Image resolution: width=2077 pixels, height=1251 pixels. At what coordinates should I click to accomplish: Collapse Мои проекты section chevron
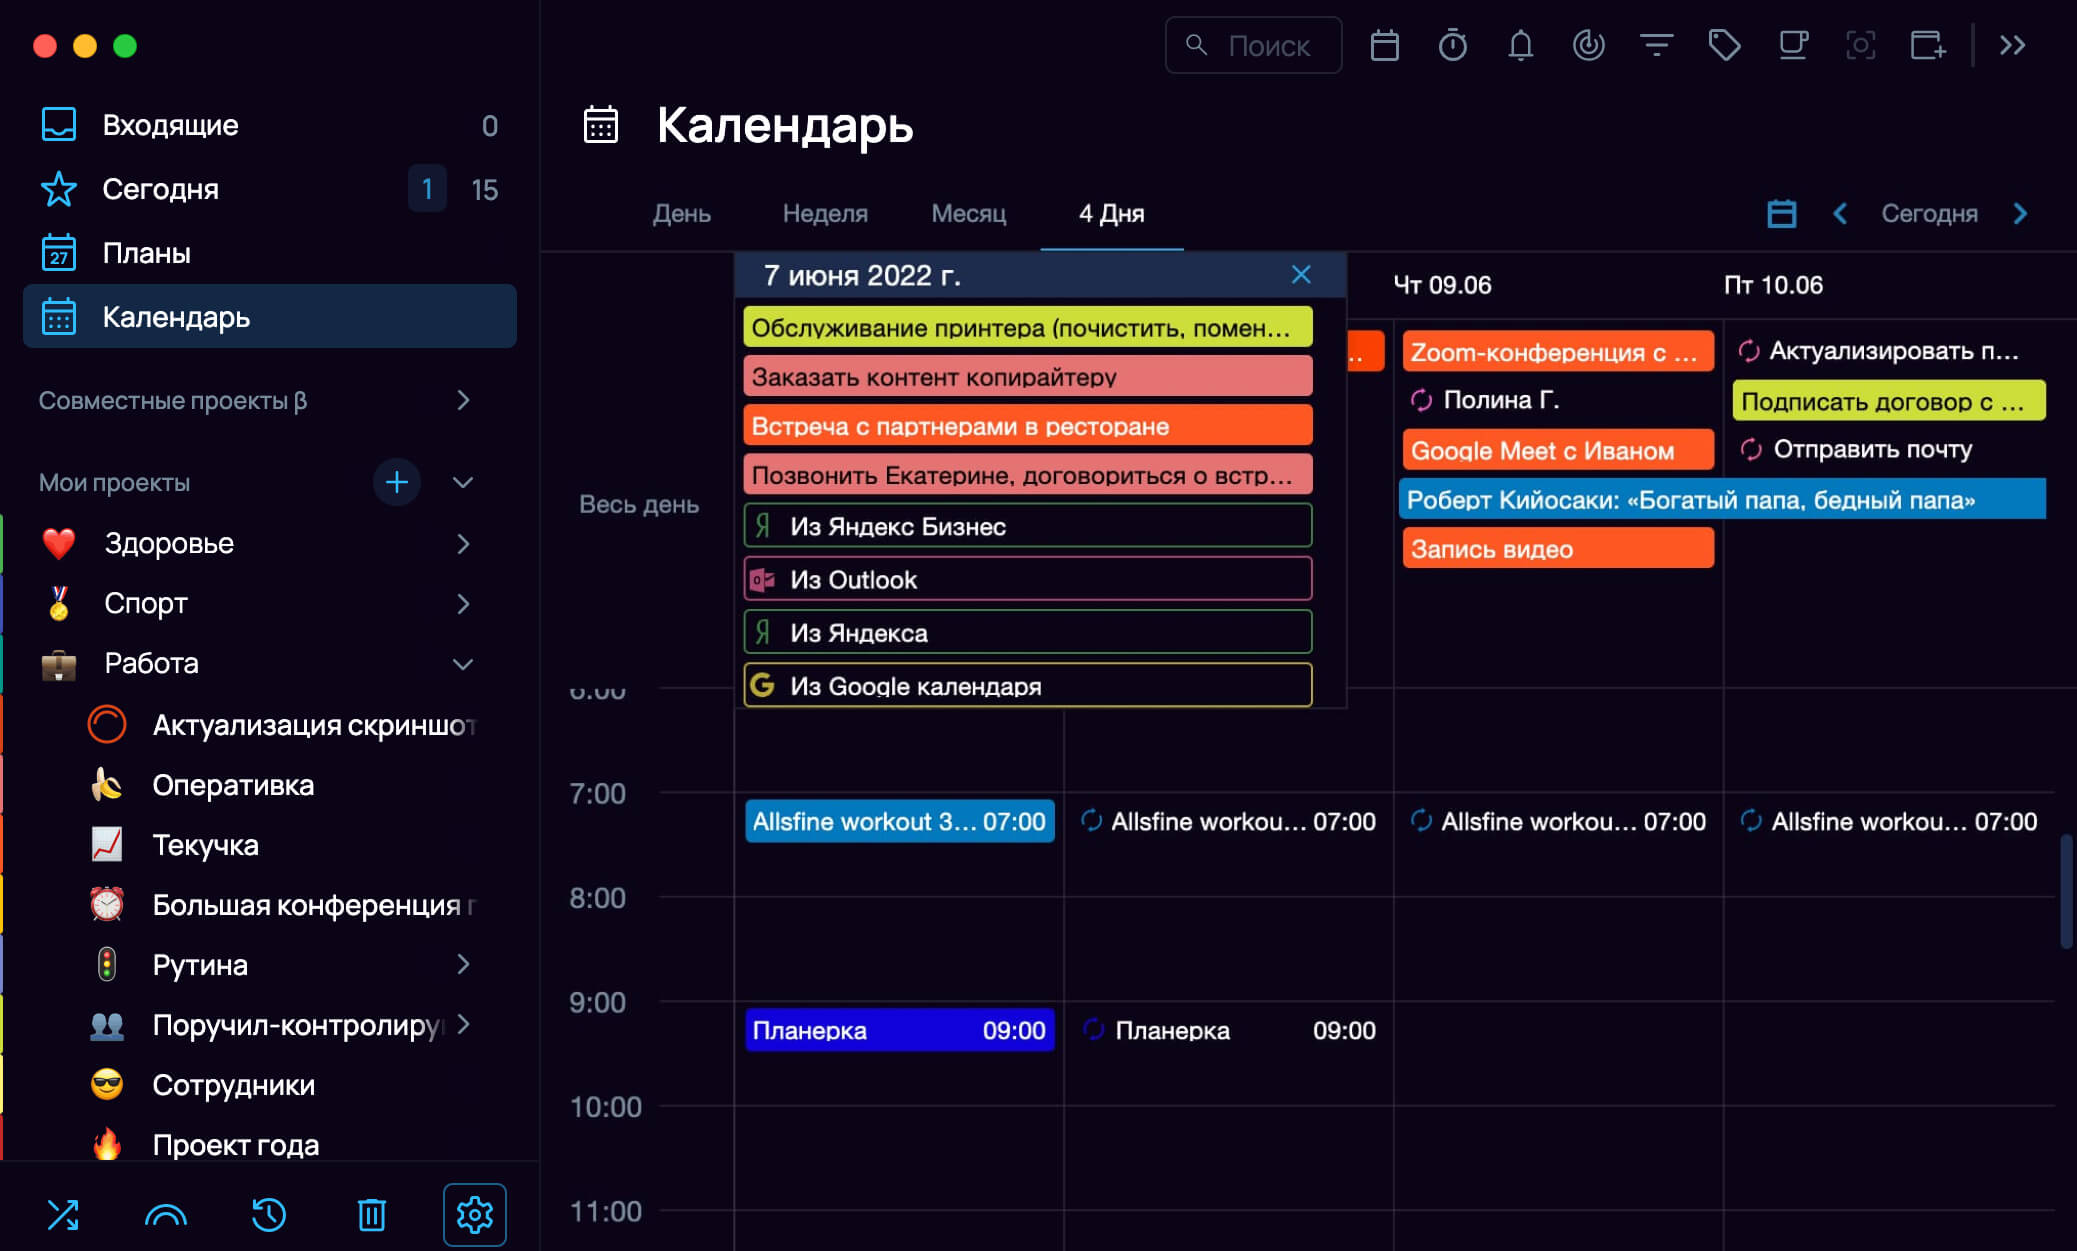463,482
